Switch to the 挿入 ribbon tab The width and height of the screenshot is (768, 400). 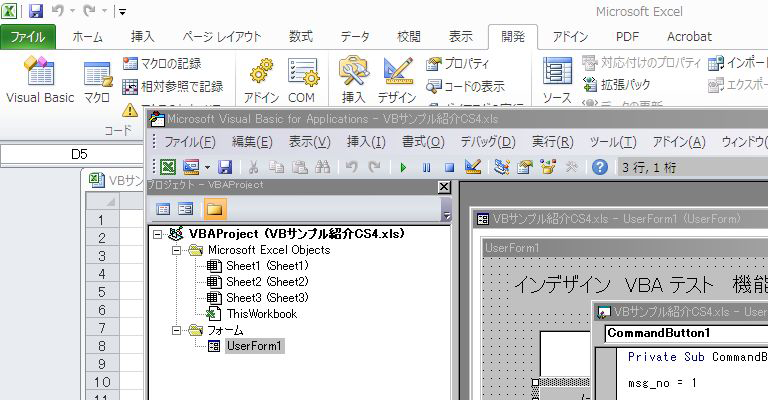pyautogui.click(x=143, y=37)
